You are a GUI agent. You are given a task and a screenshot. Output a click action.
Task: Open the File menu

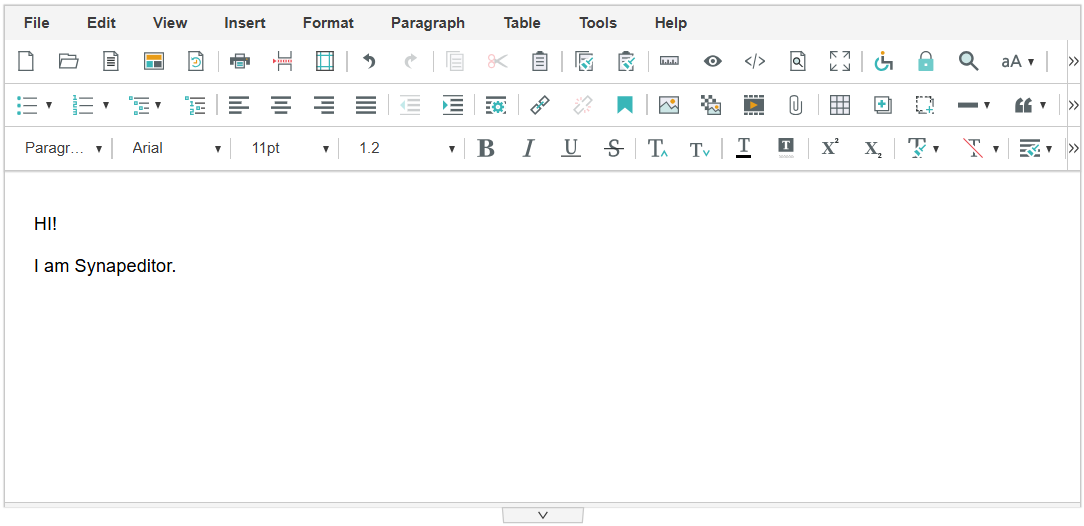pos(37,23)
